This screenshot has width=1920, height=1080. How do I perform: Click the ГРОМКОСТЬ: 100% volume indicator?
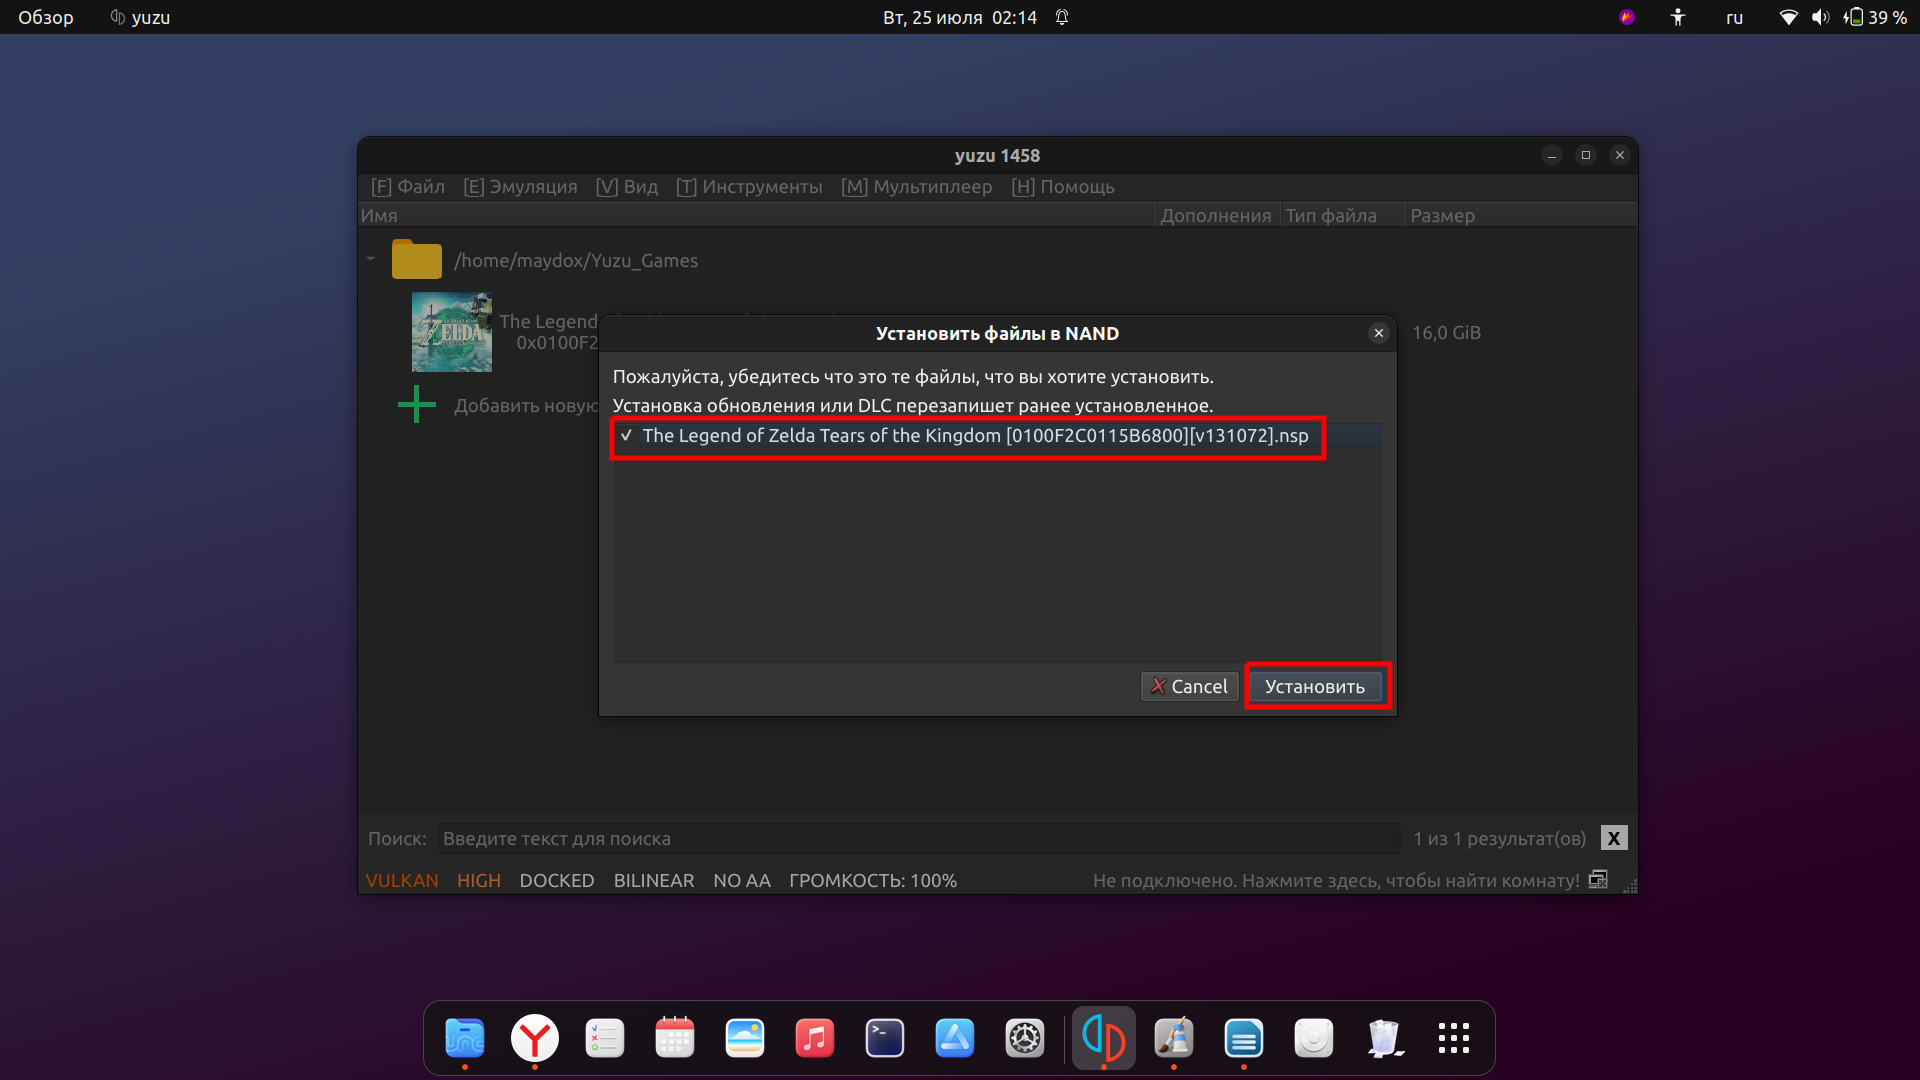pos(873,880)
